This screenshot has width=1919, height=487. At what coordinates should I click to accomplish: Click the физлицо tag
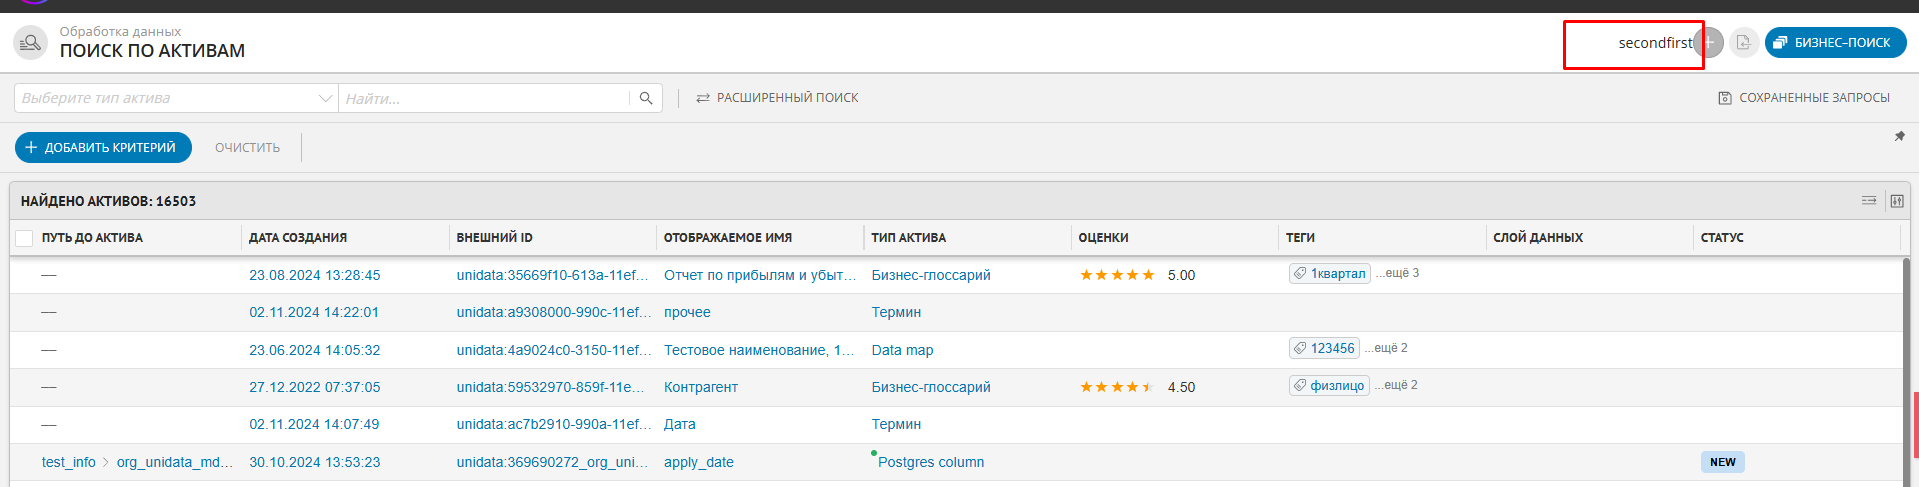[x=1329, y=386]
